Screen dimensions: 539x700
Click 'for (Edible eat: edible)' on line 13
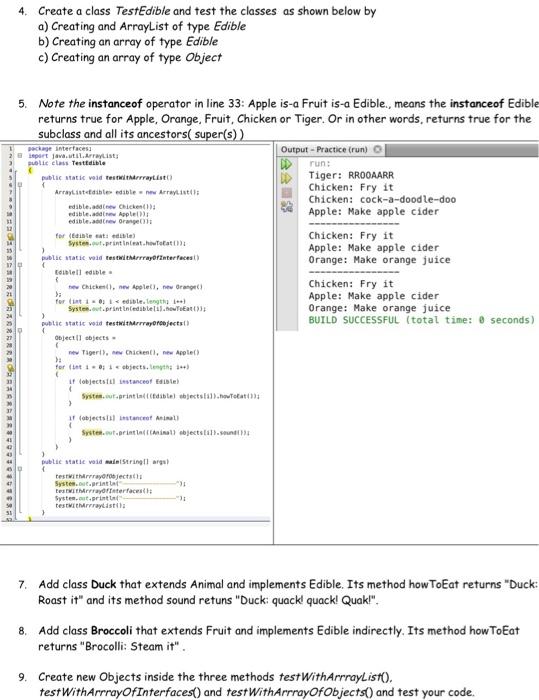tap(95, 236)
